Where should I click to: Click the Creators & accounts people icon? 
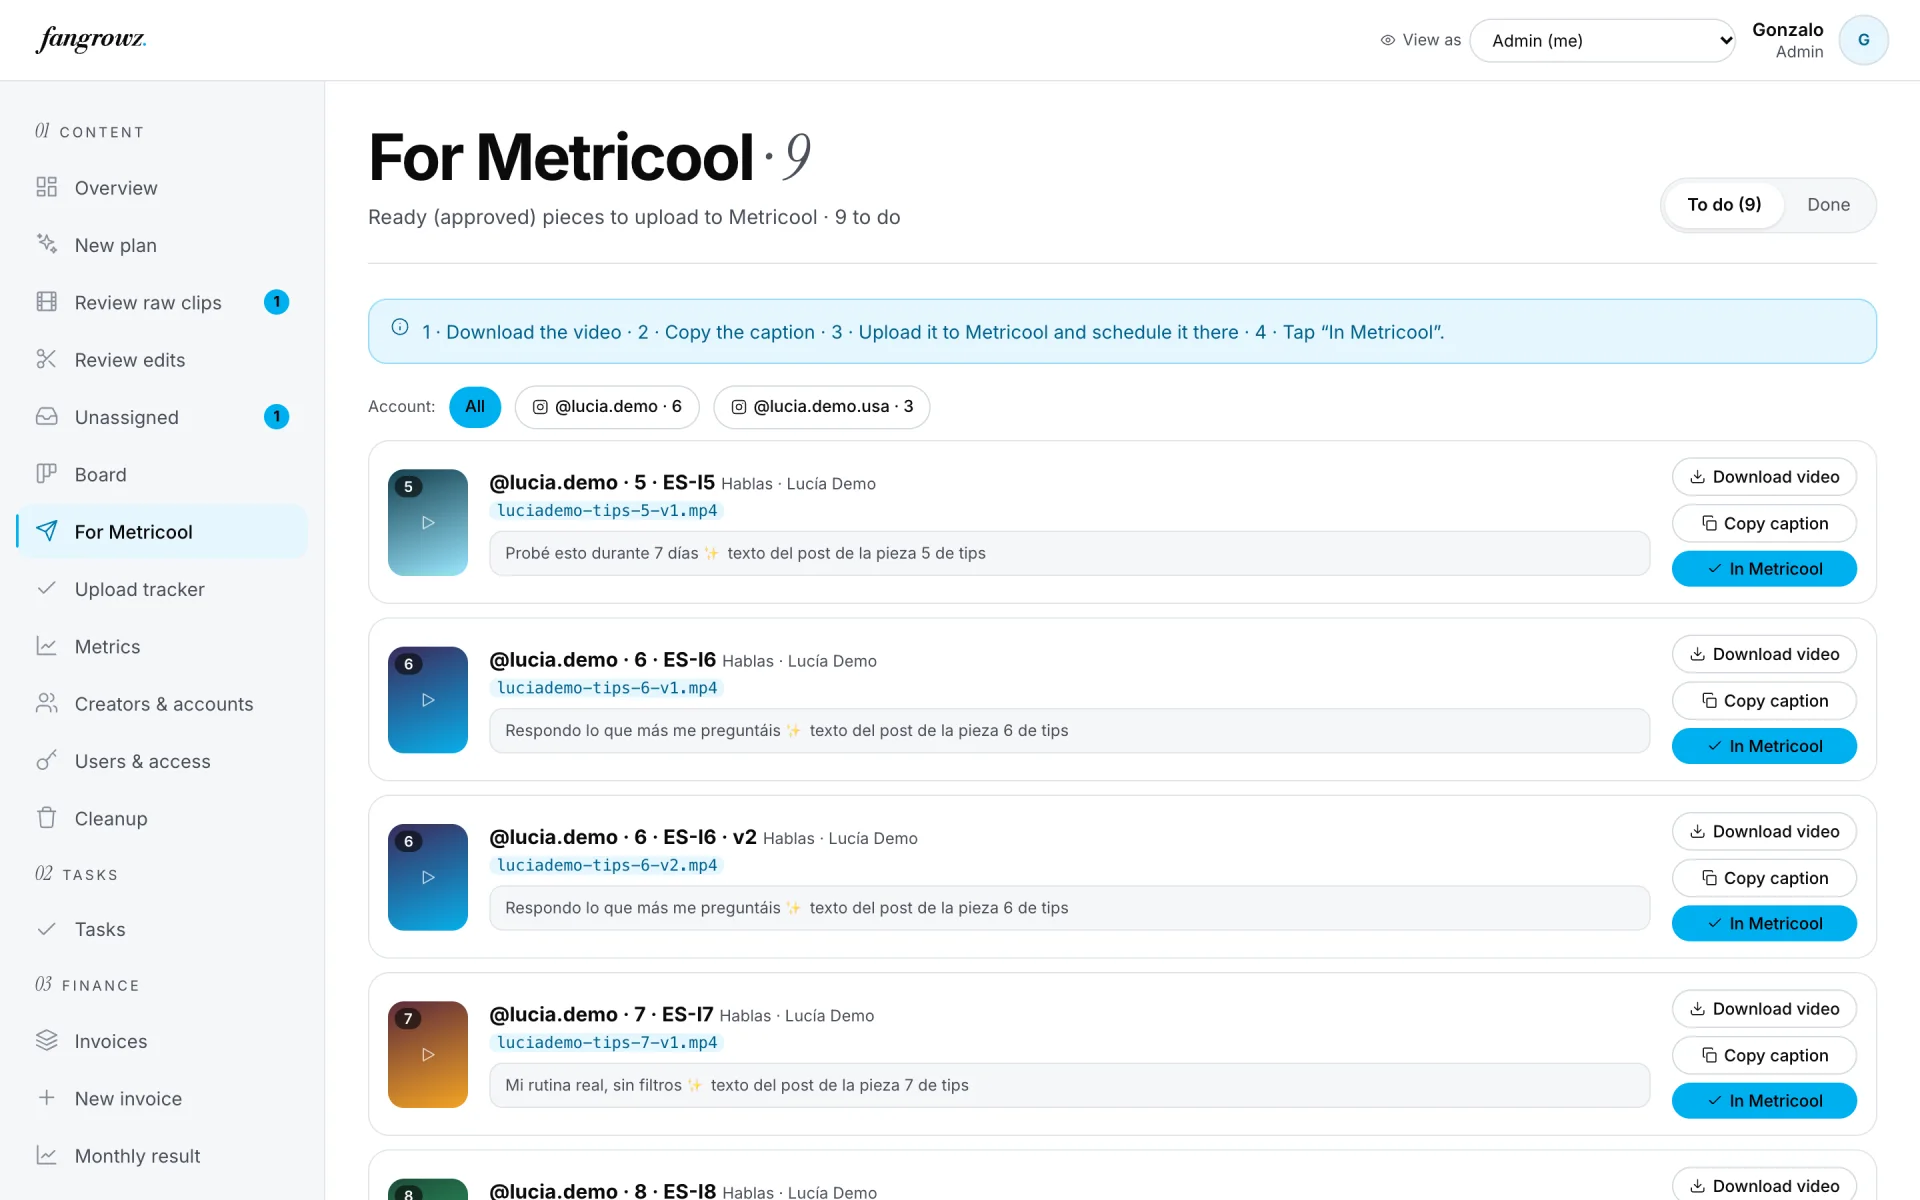pyautogui.click(x=46, y=703)
